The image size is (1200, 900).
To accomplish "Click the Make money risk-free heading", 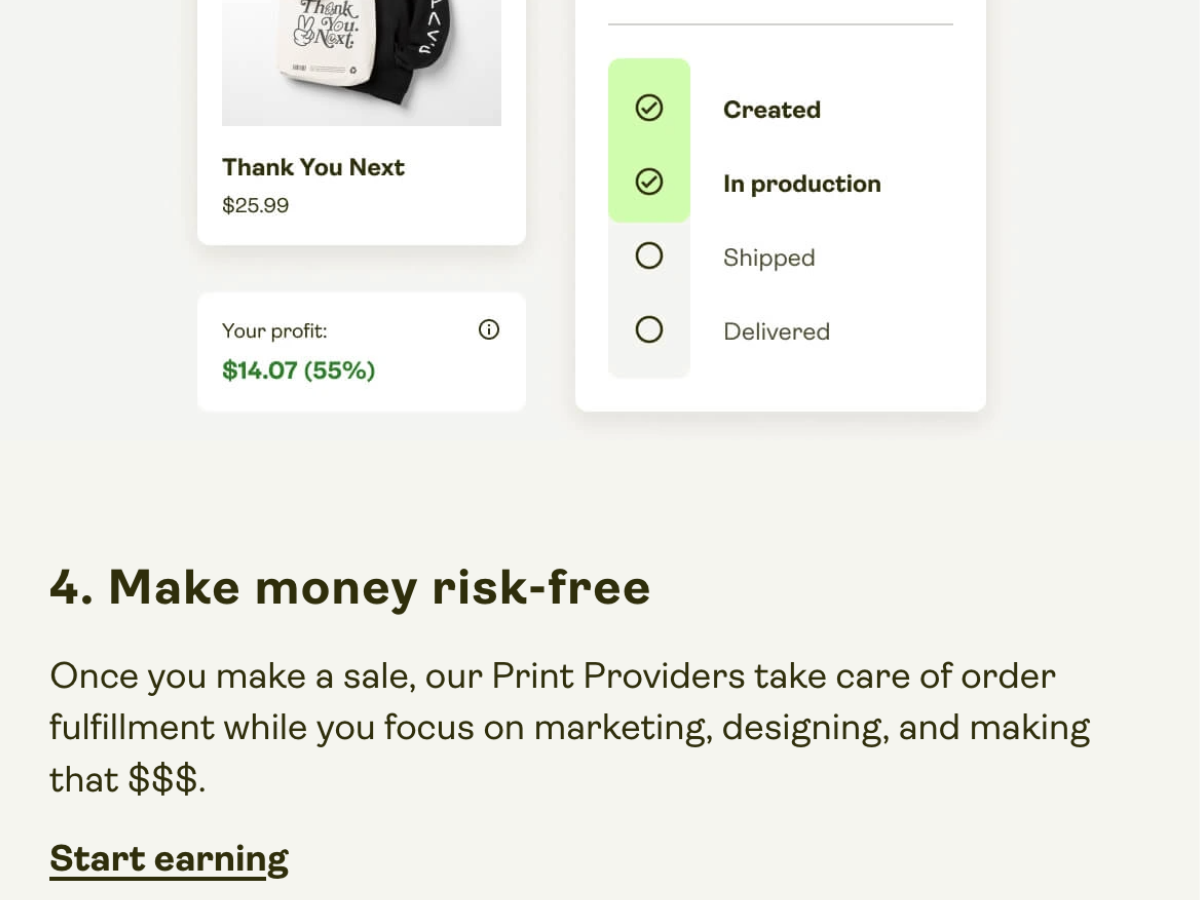I will pyautogui.click(x=350, y=587).
